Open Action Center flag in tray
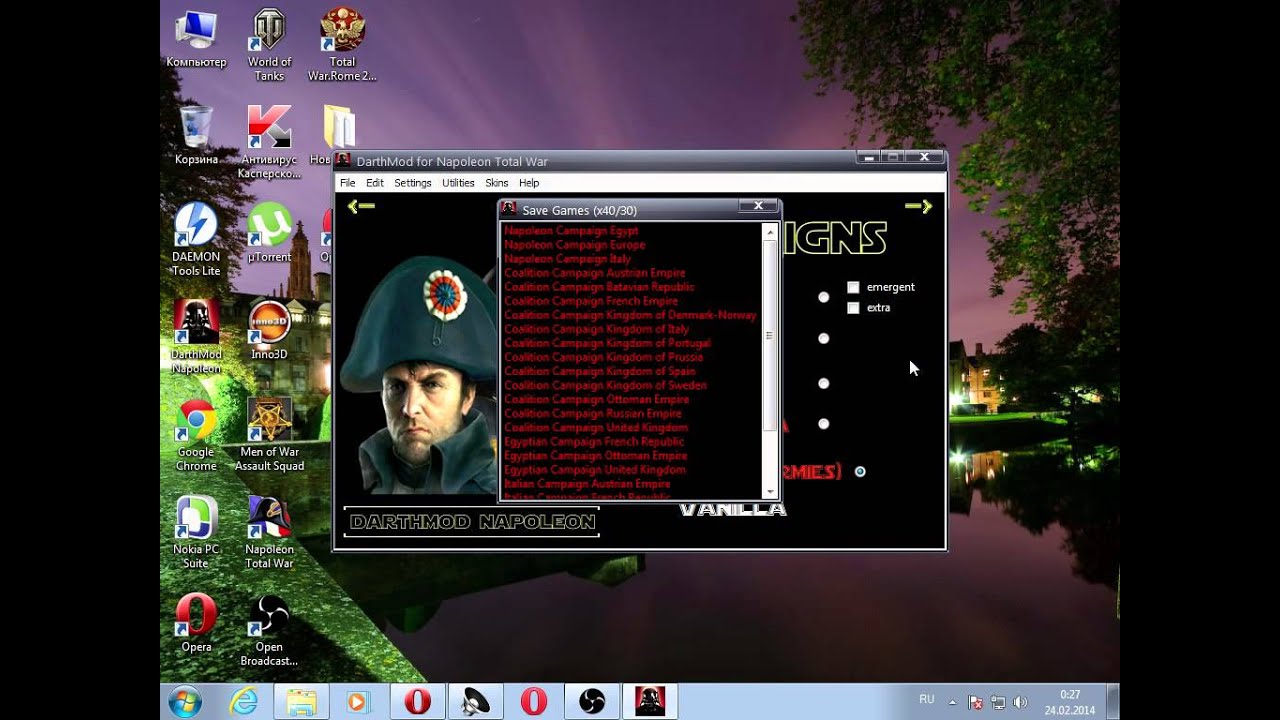This screenshot has width=1280, height=720. click(976, 702)
